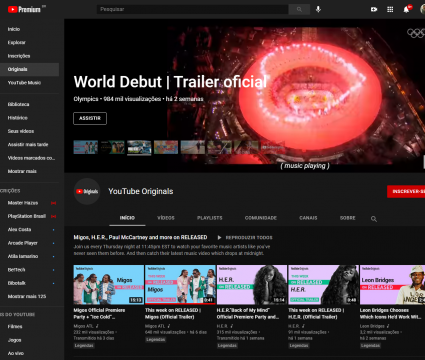Open the notifications bell
This screenshot has width=425, height=360.
pos(407,9)
